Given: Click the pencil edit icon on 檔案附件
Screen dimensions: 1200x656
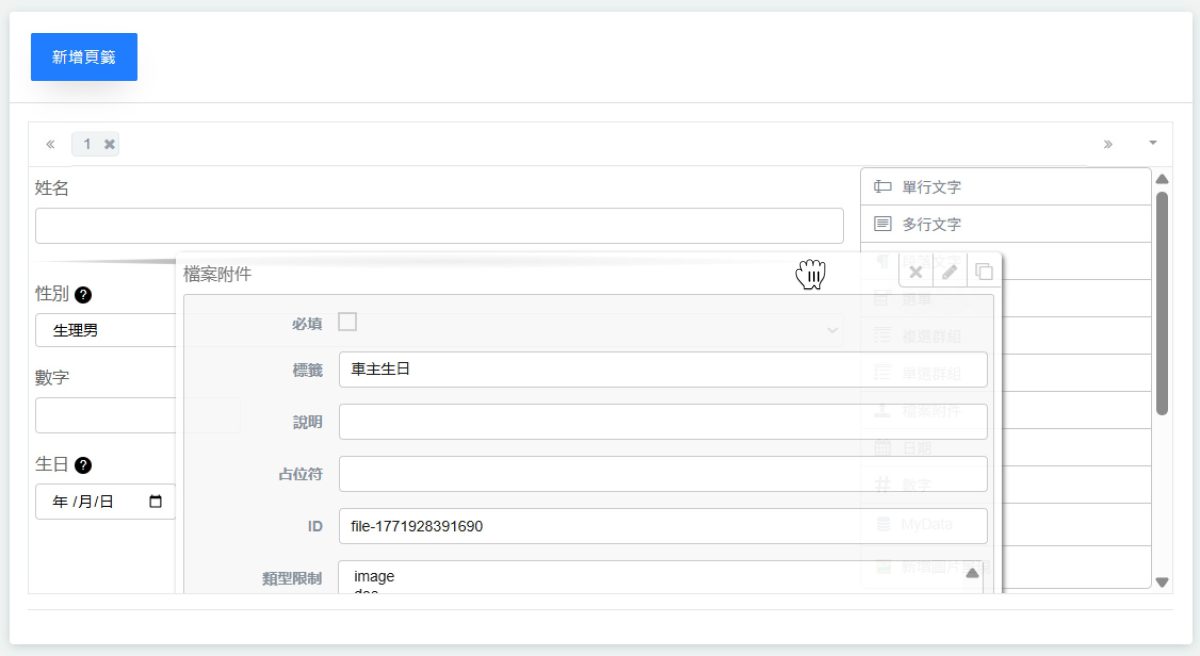Looking at the screenshot, I should (950, 272).
